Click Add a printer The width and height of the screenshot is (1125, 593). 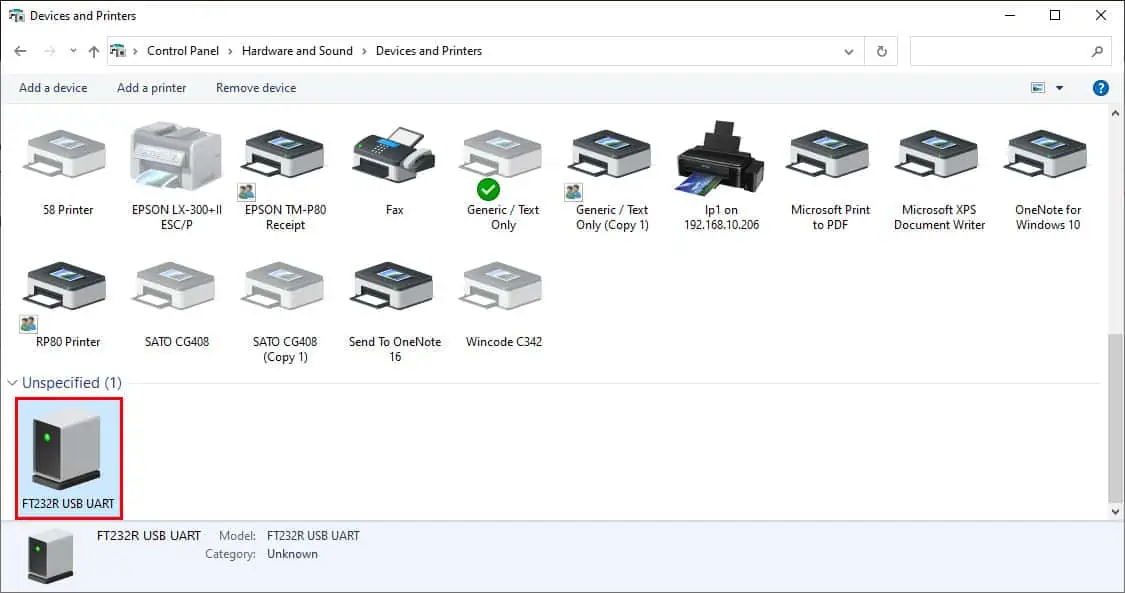pos(151,88)
